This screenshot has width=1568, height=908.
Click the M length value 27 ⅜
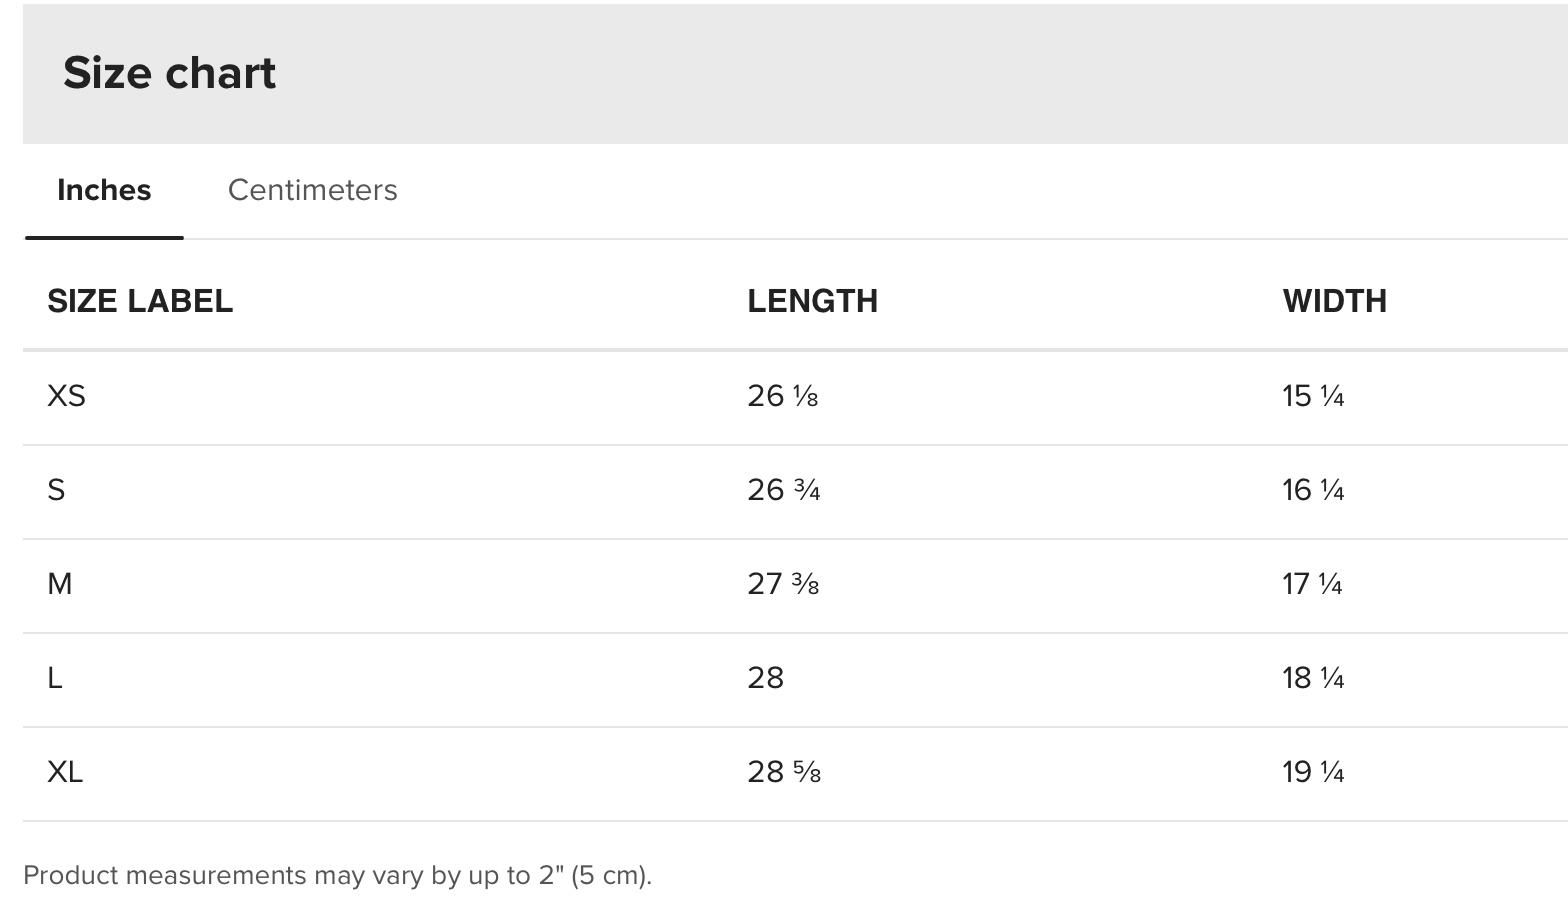[x=783, y=584]
